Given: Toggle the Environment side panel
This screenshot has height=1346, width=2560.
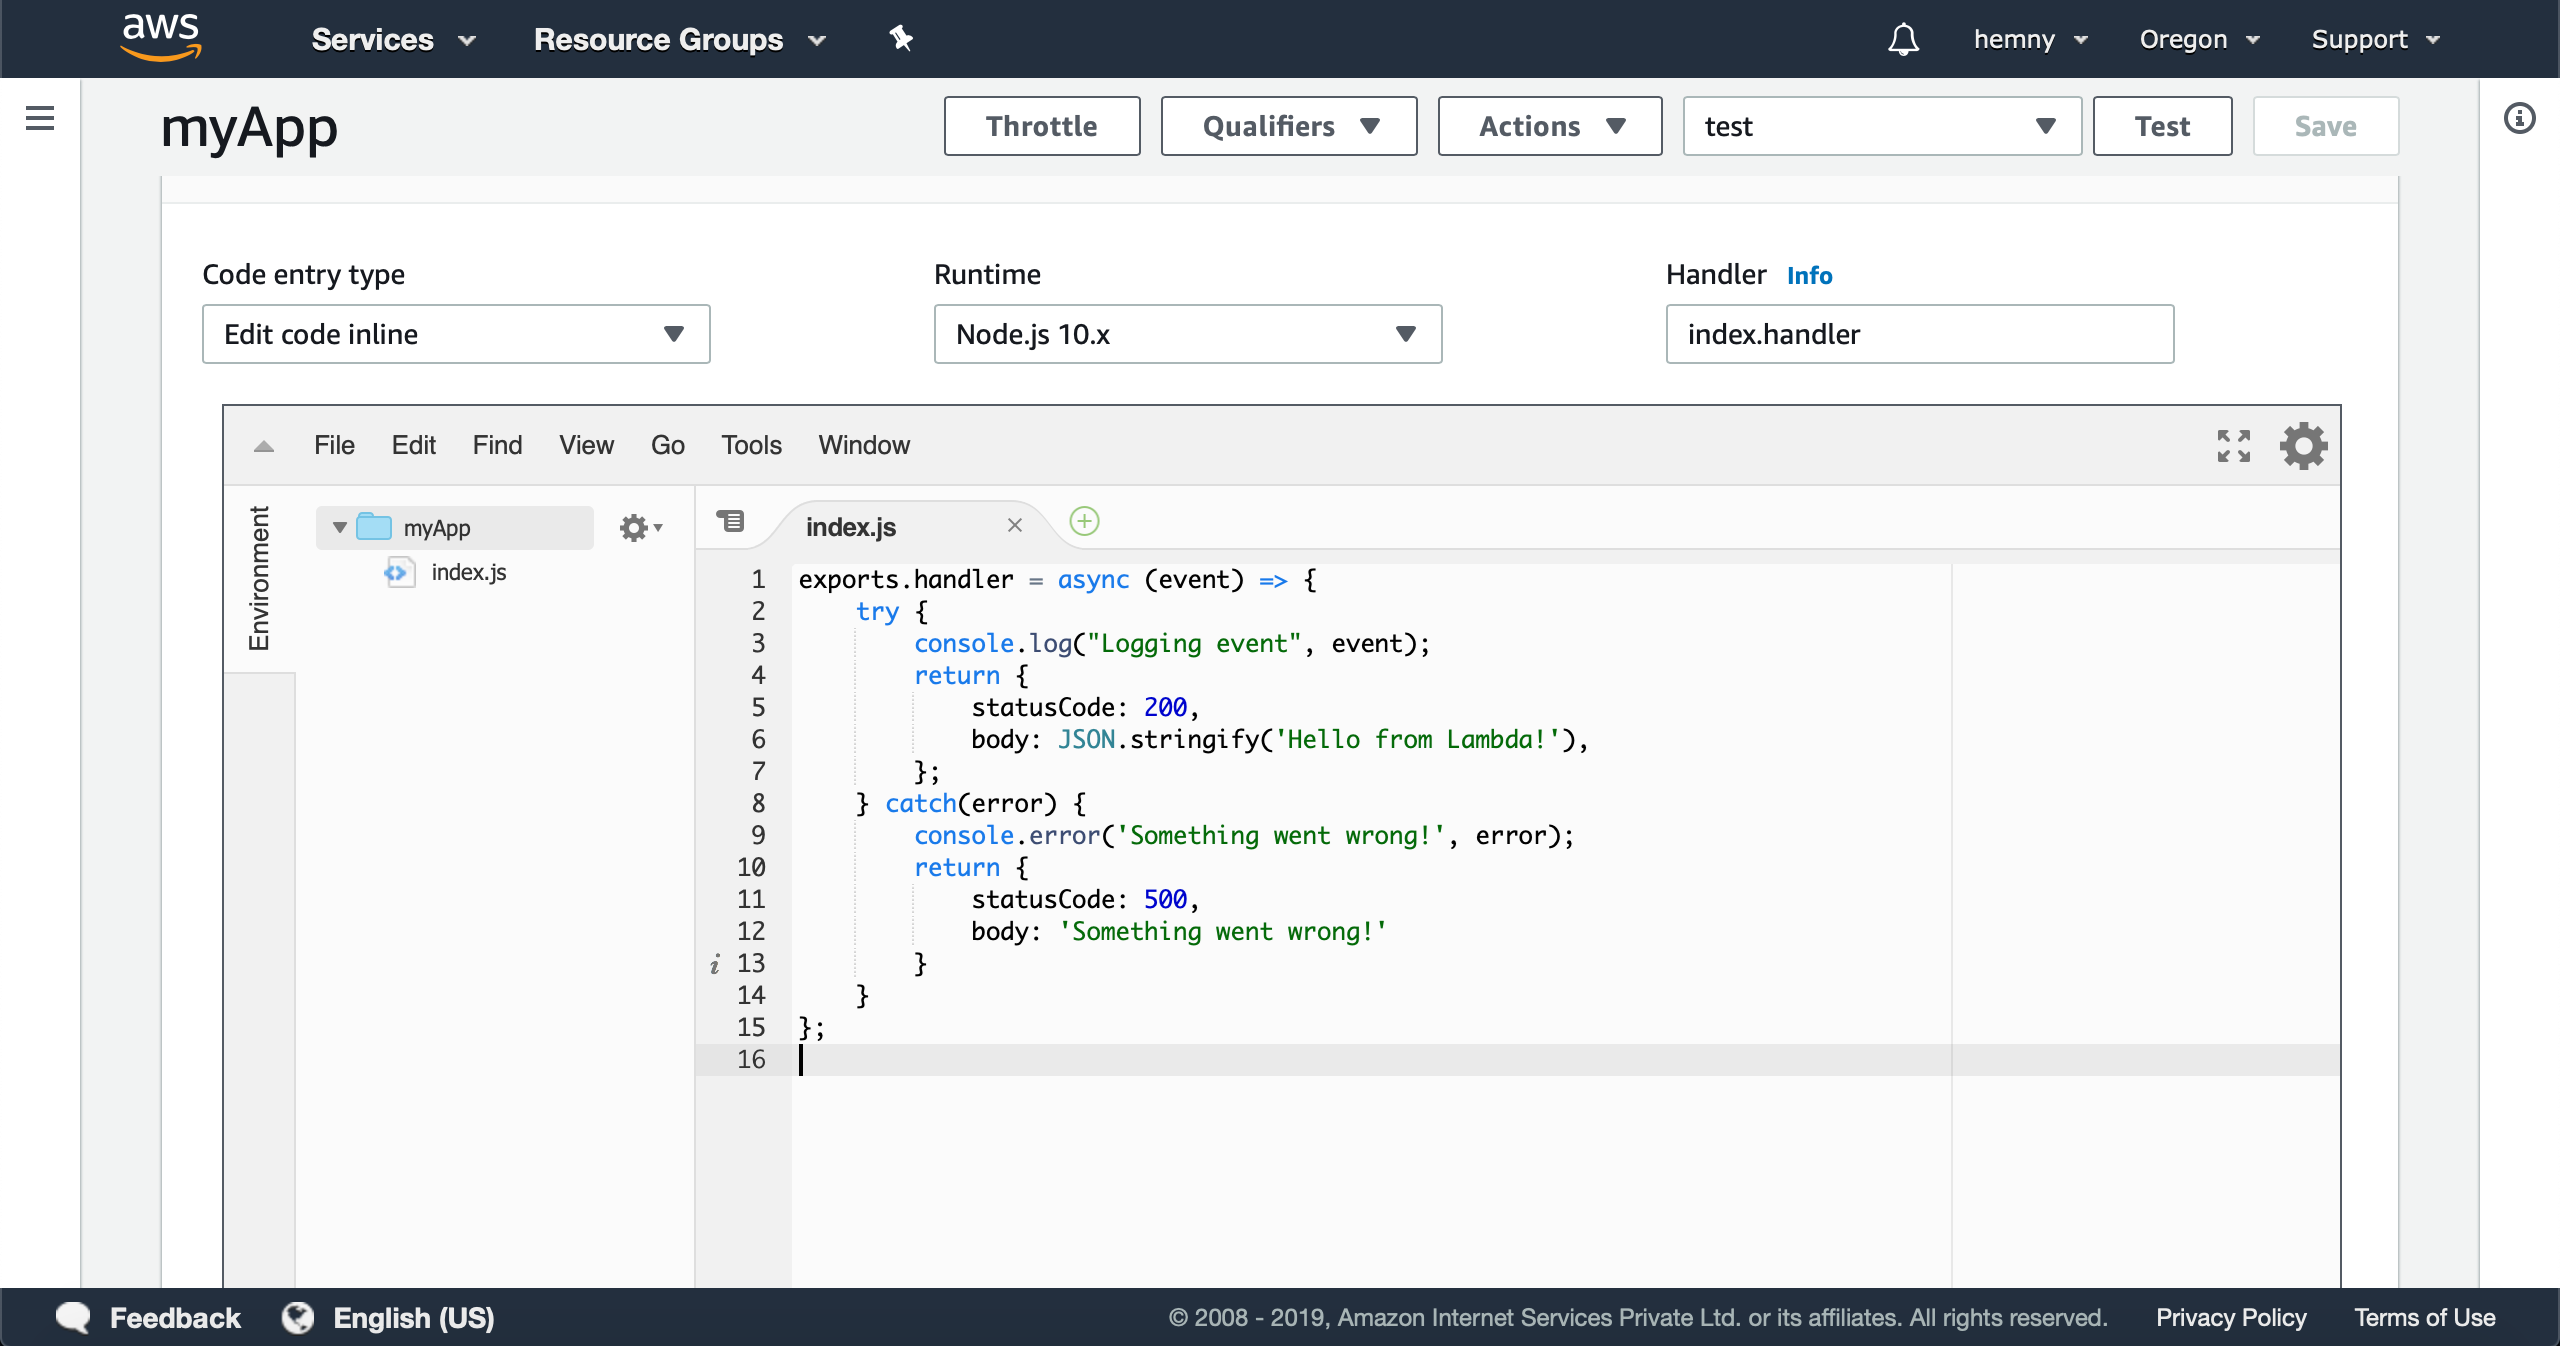Looking at the screenshot, I should point(259,578).
